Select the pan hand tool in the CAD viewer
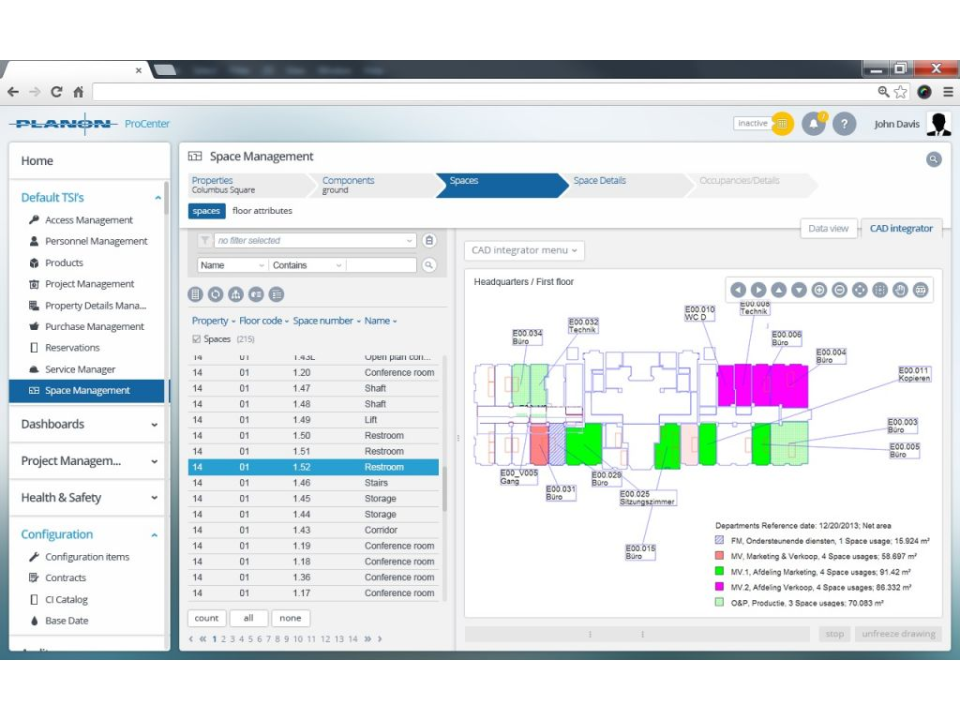This screenshot has width=960, height=720. pos(900,290)
